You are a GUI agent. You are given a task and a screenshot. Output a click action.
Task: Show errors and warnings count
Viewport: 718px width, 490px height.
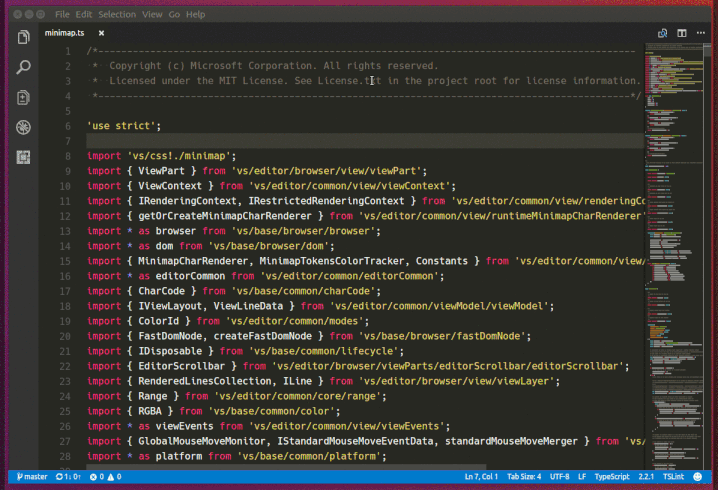pos(105,477)
